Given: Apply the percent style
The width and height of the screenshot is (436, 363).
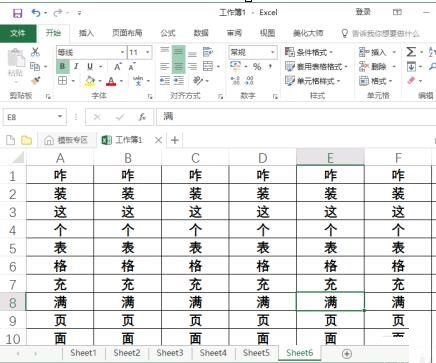Looking at the screenshot, I should 257,67.
